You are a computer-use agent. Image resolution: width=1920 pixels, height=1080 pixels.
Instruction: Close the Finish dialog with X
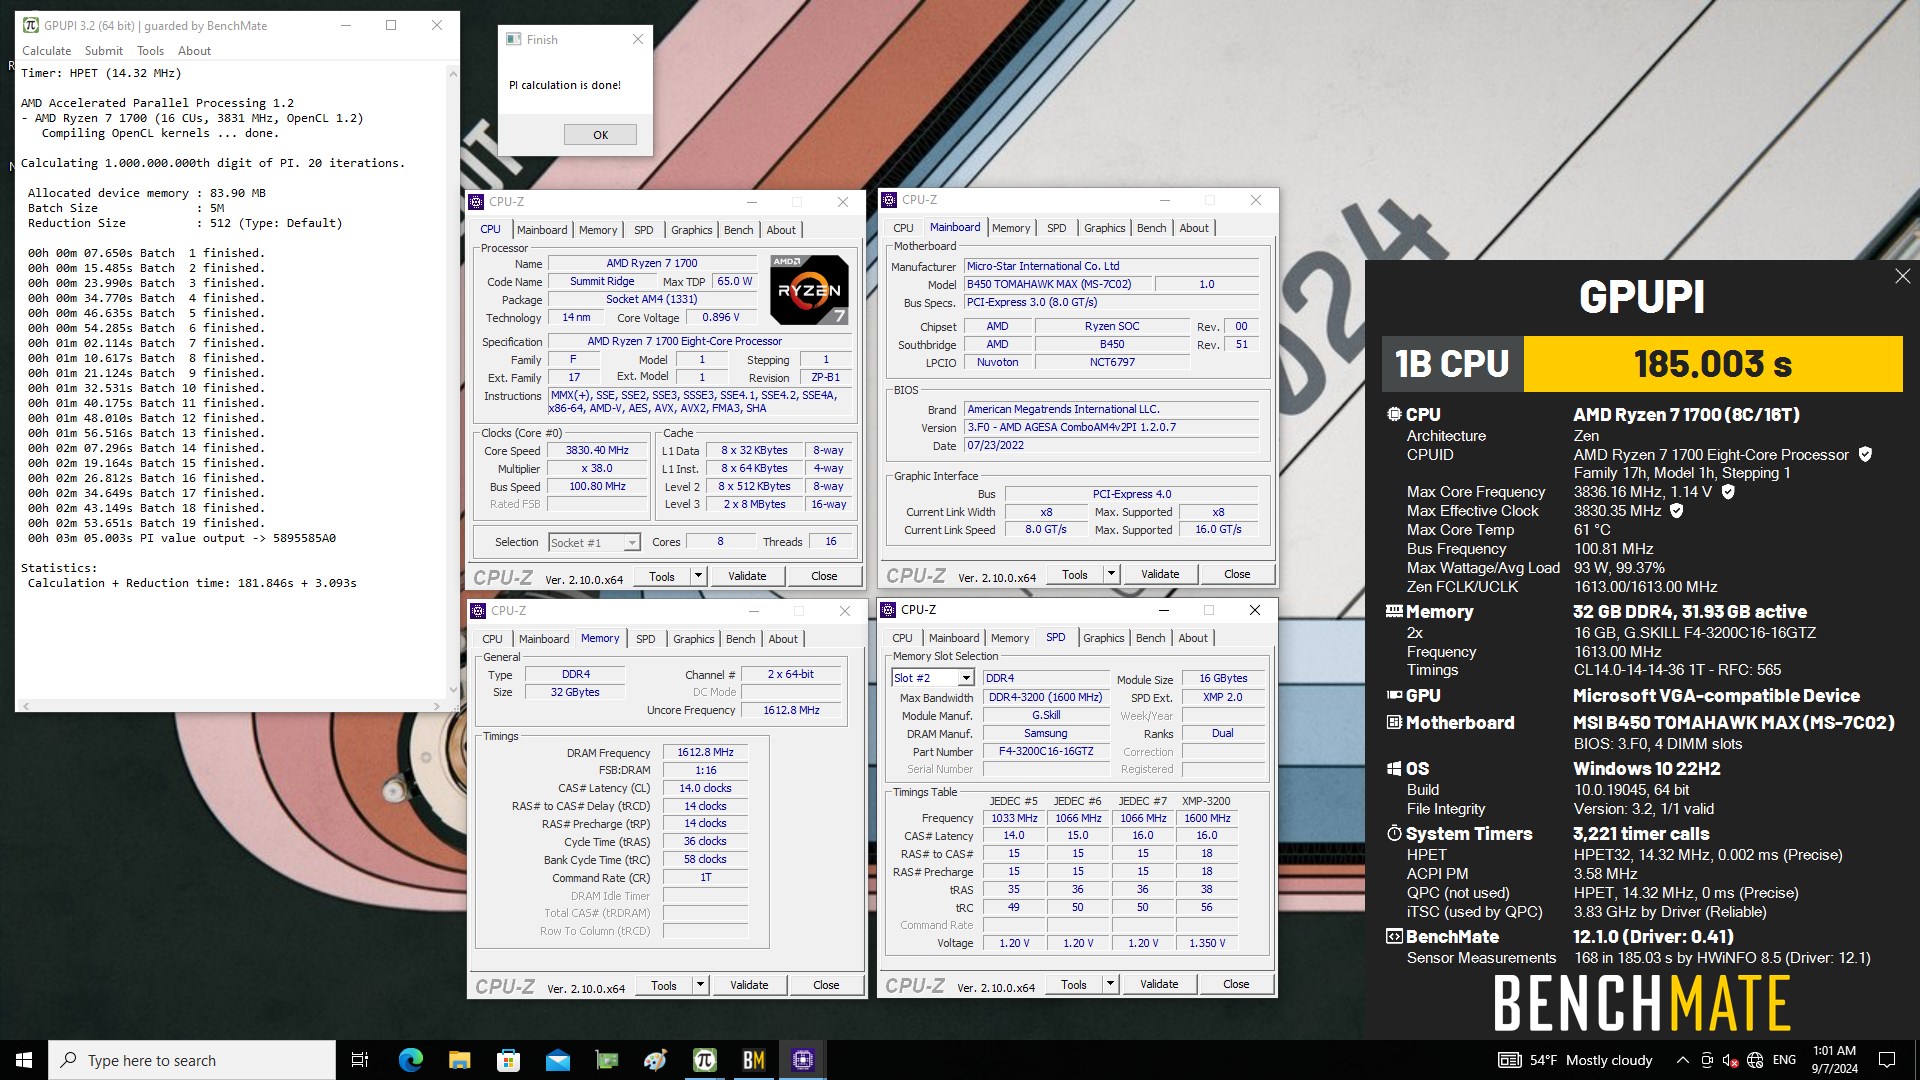point(638,39)
